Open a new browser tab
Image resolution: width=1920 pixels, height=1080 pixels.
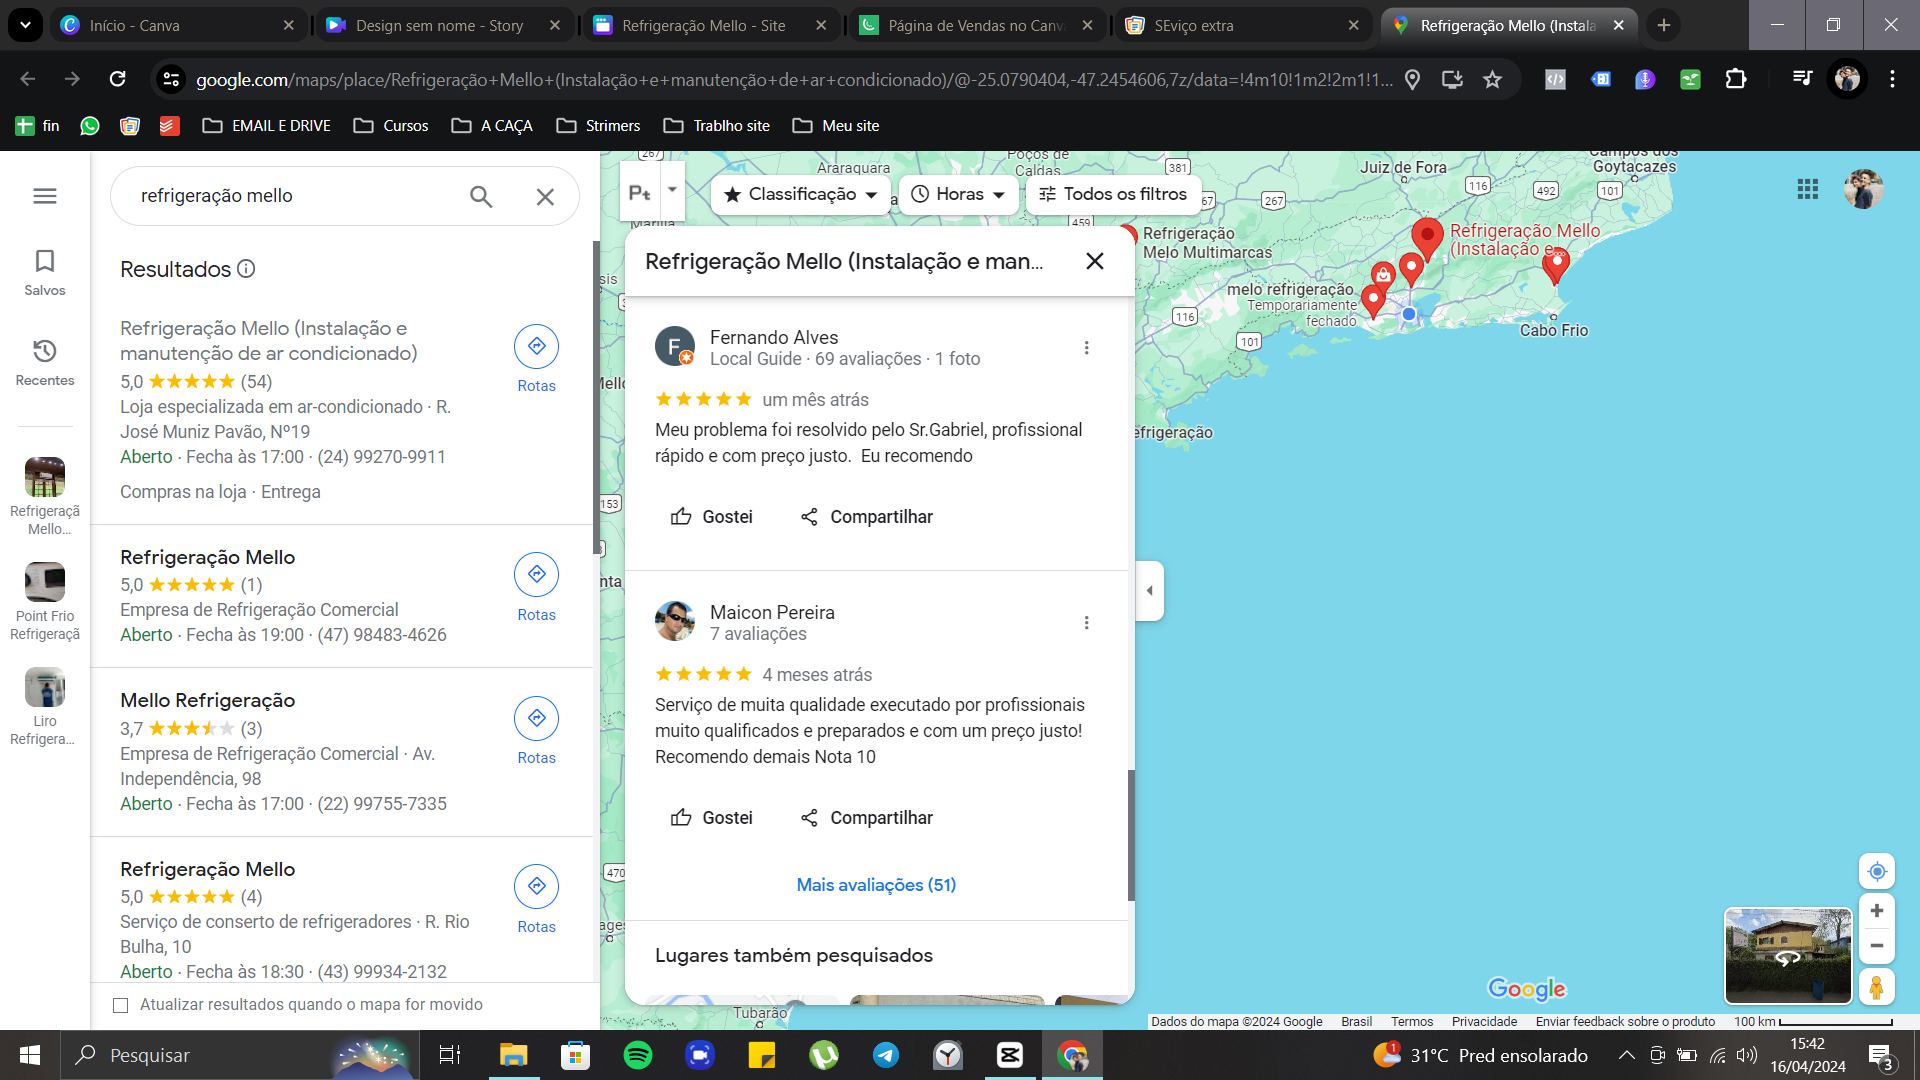[1664, 25]
